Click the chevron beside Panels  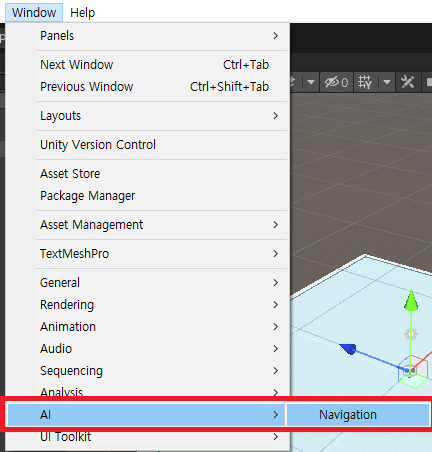(275, 36)
